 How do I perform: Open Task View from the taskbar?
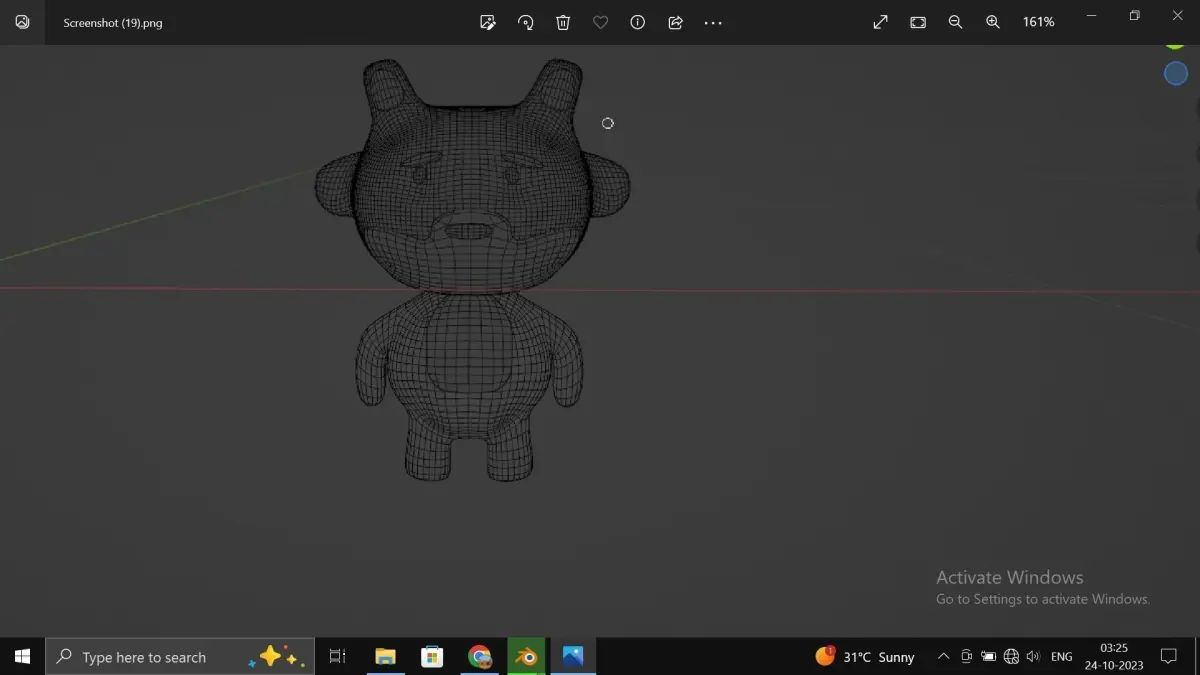pyautogui.click(x=337, y=657)
